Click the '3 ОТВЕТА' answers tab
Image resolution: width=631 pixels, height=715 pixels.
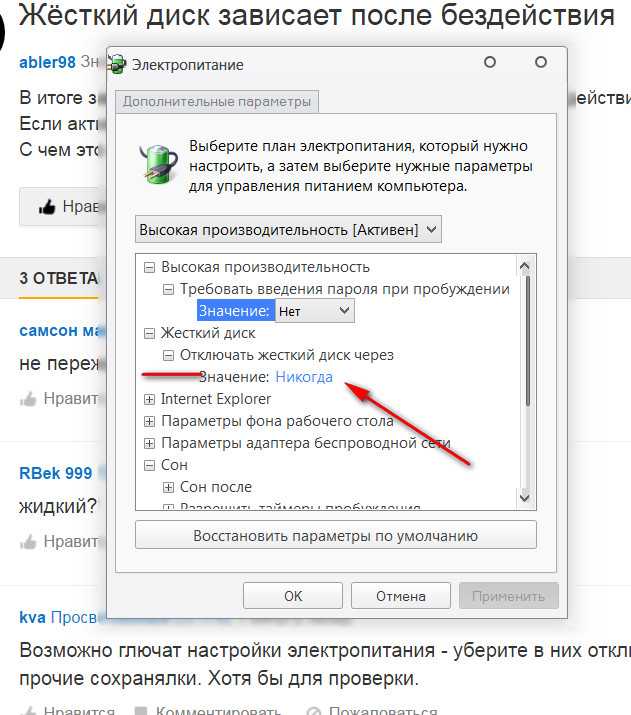pos(58,278)
